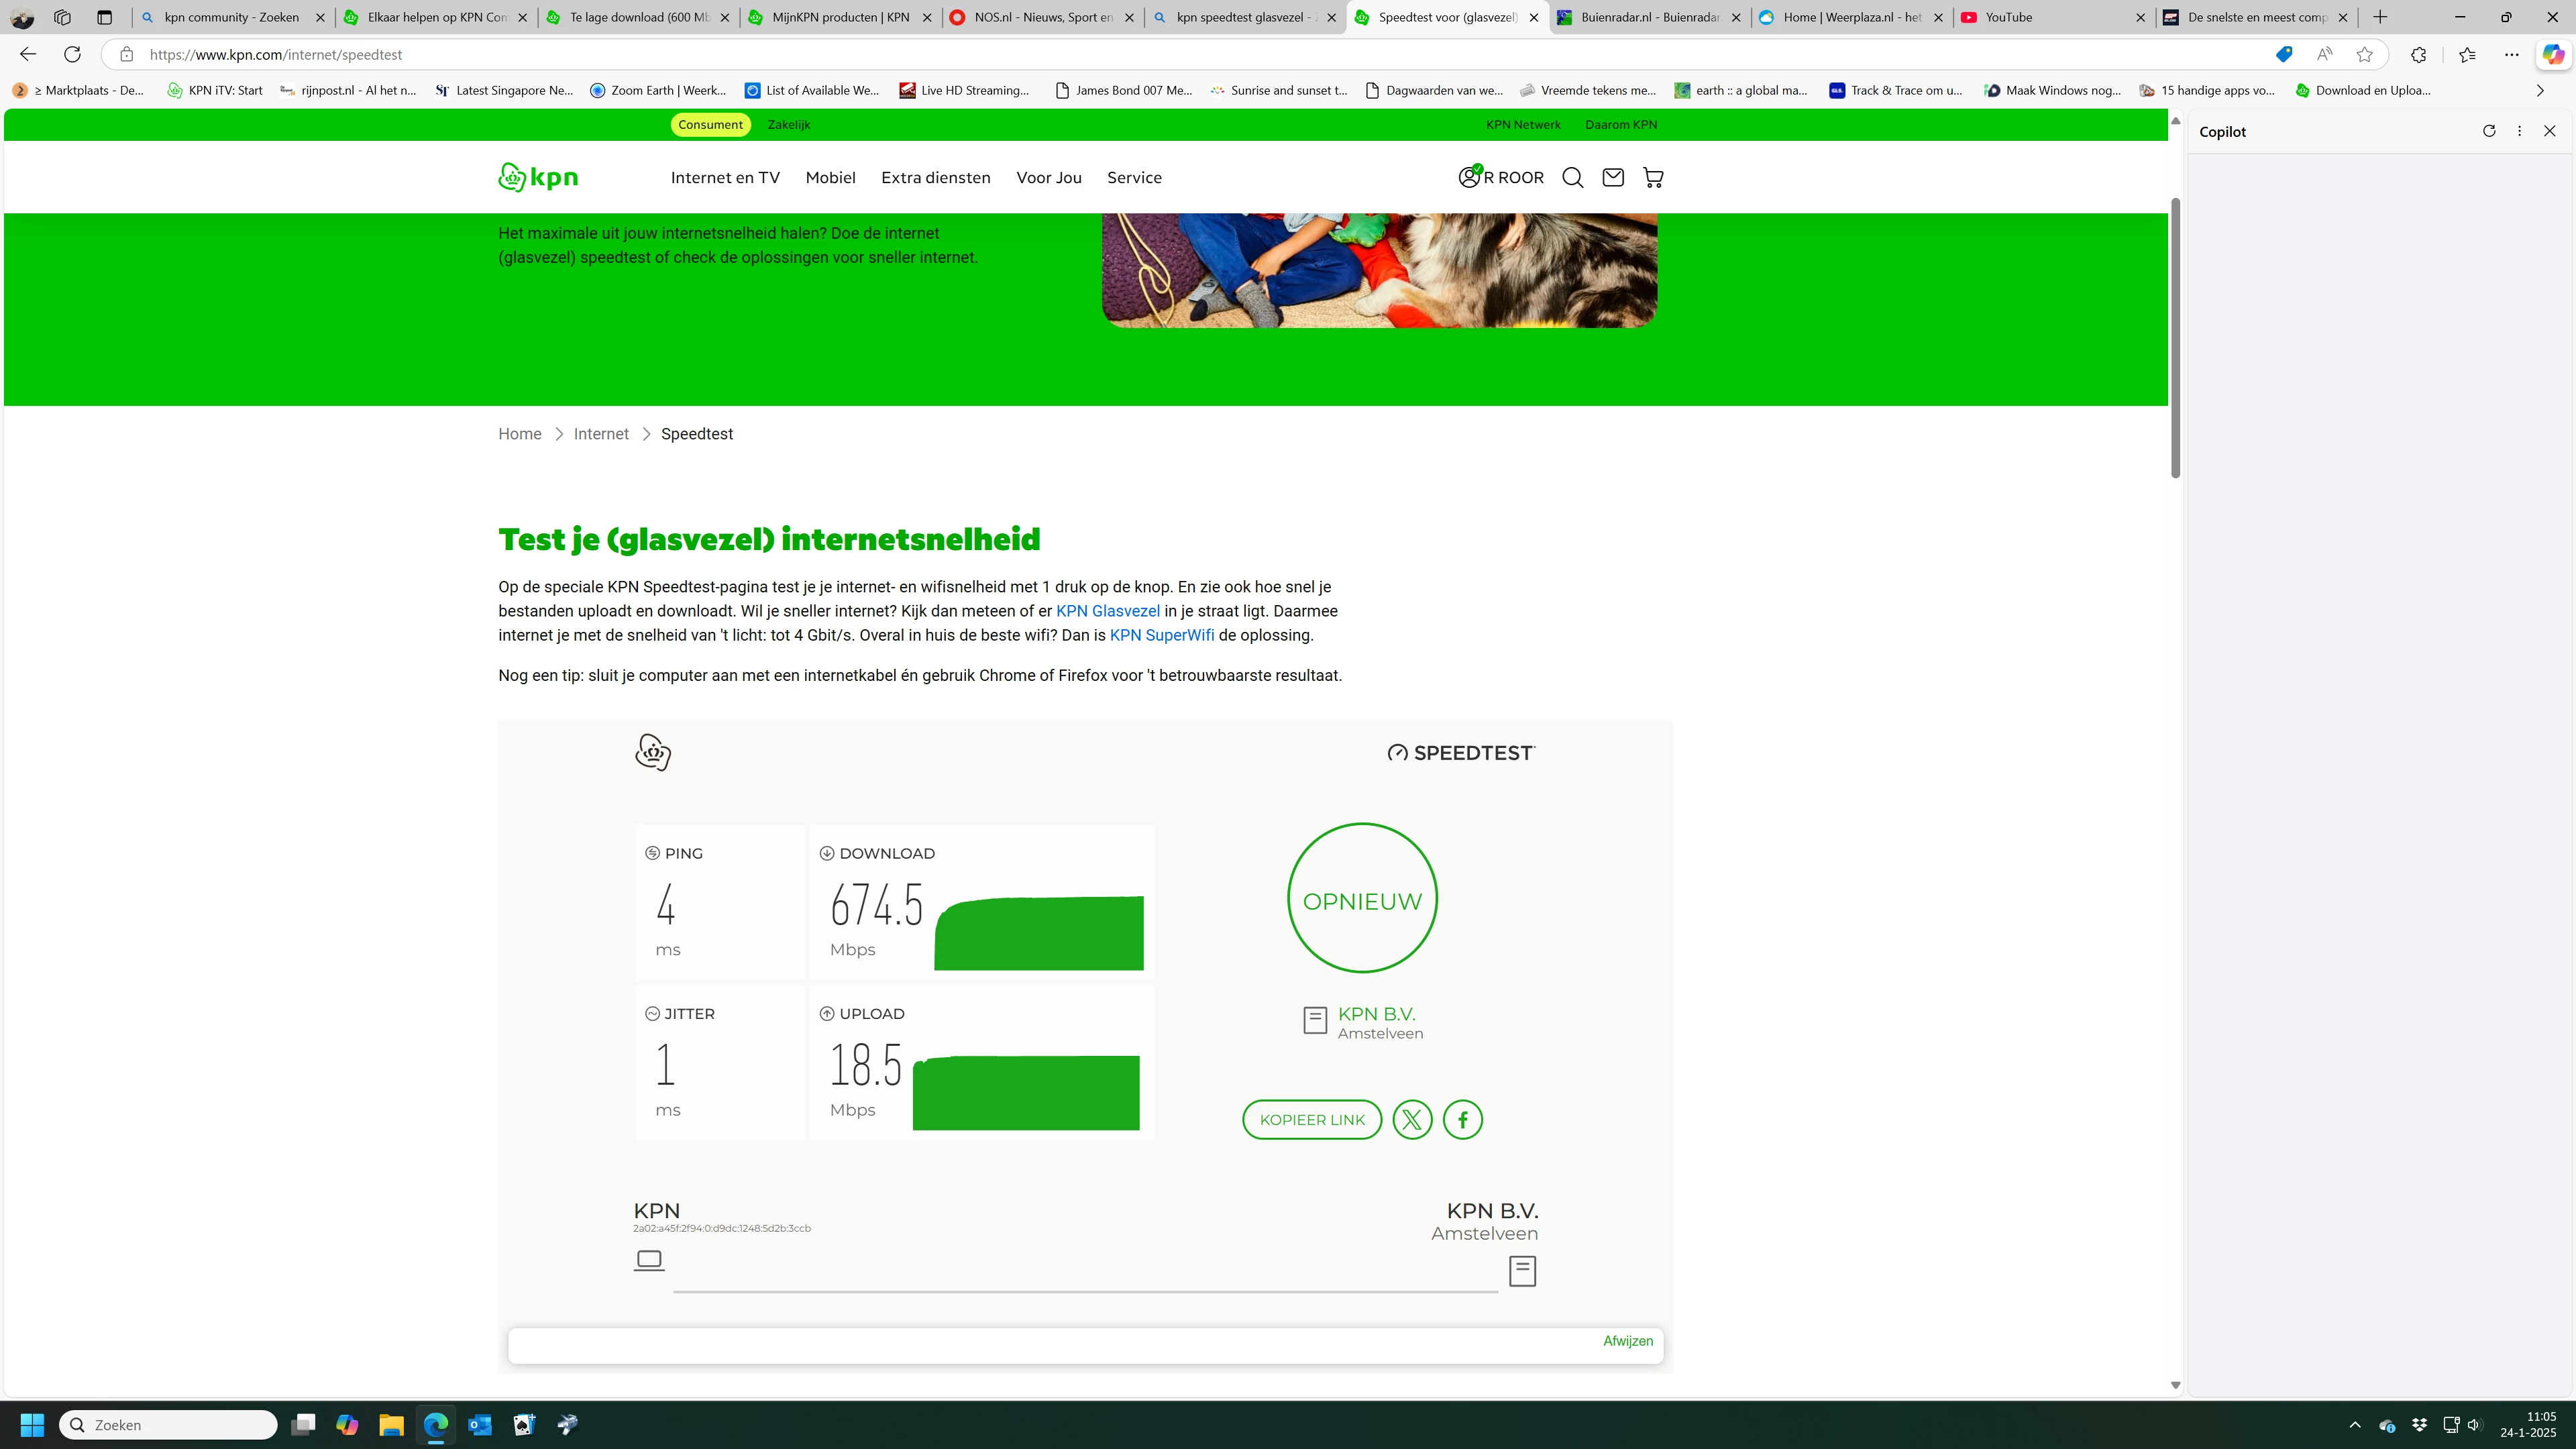Open the browser extensions puzzle icon
The height and width of the screenshot is (1449, 2576).
pyautogui.click(x=2418, y=55)
